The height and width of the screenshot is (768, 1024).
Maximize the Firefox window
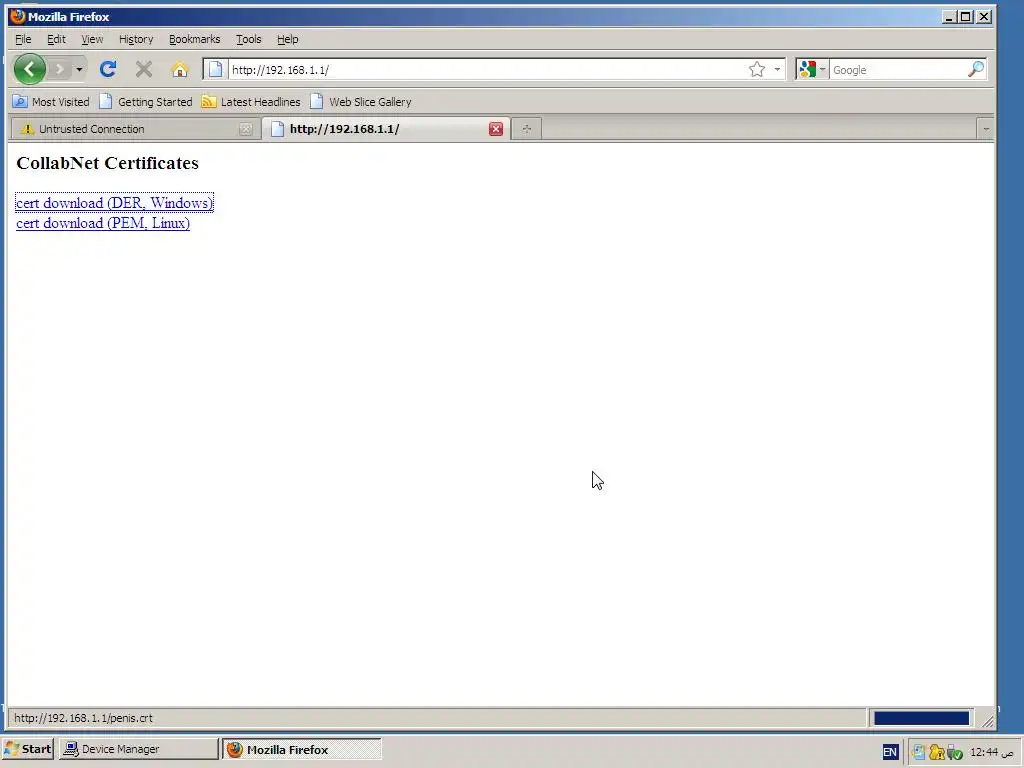tap(966, 17)
